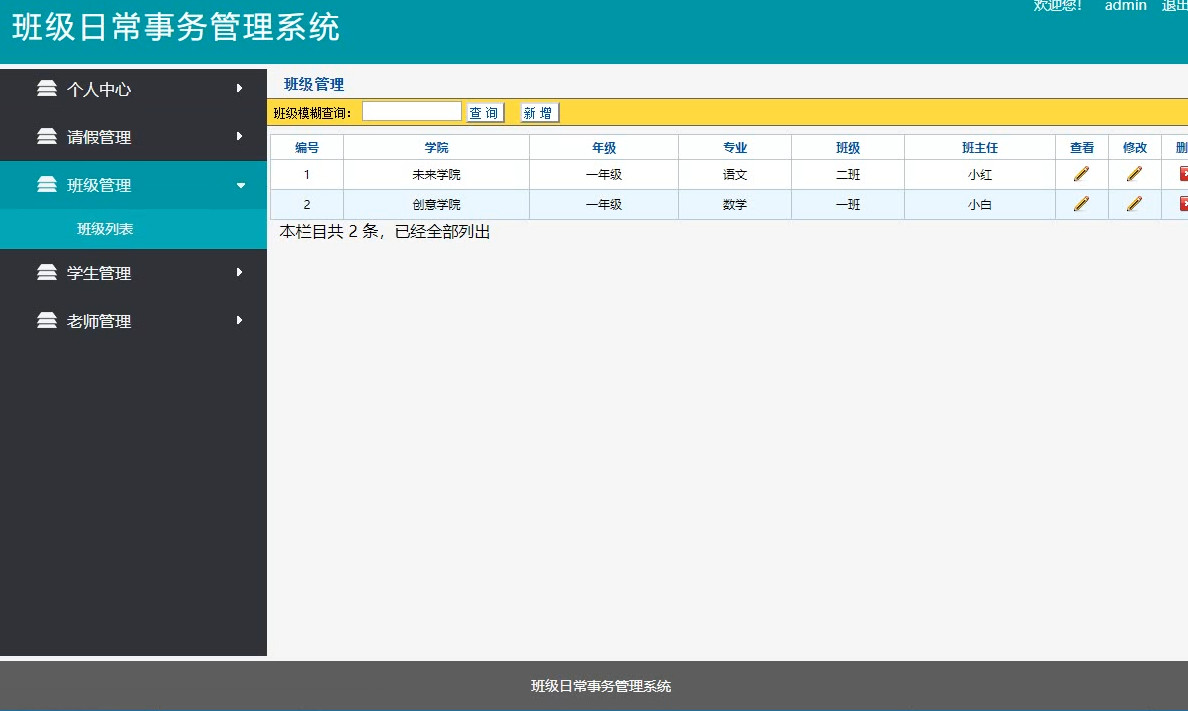Click the 查询 search button
The height and width of the screenshot is (711, 1188).
pyautogui.click(x=485, y=113)
